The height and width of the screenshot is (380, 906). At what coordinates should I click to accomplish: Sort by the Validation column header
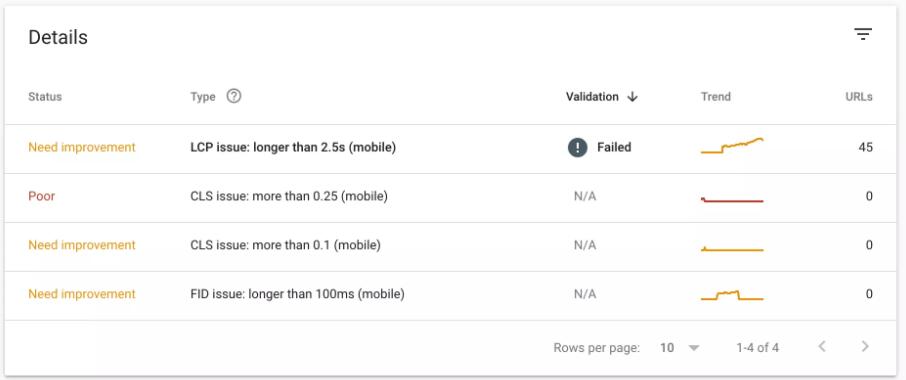592,96
